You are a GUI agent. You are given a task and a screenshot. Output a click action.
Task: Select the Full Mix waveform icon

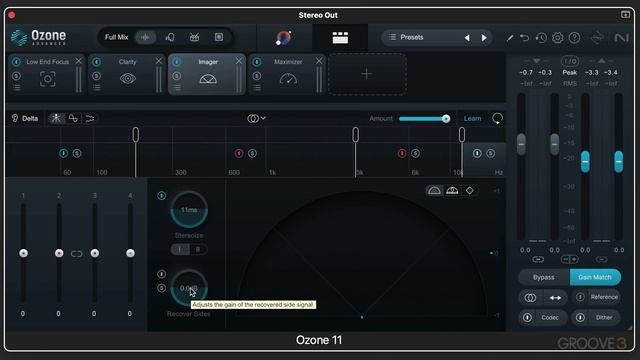145,37
